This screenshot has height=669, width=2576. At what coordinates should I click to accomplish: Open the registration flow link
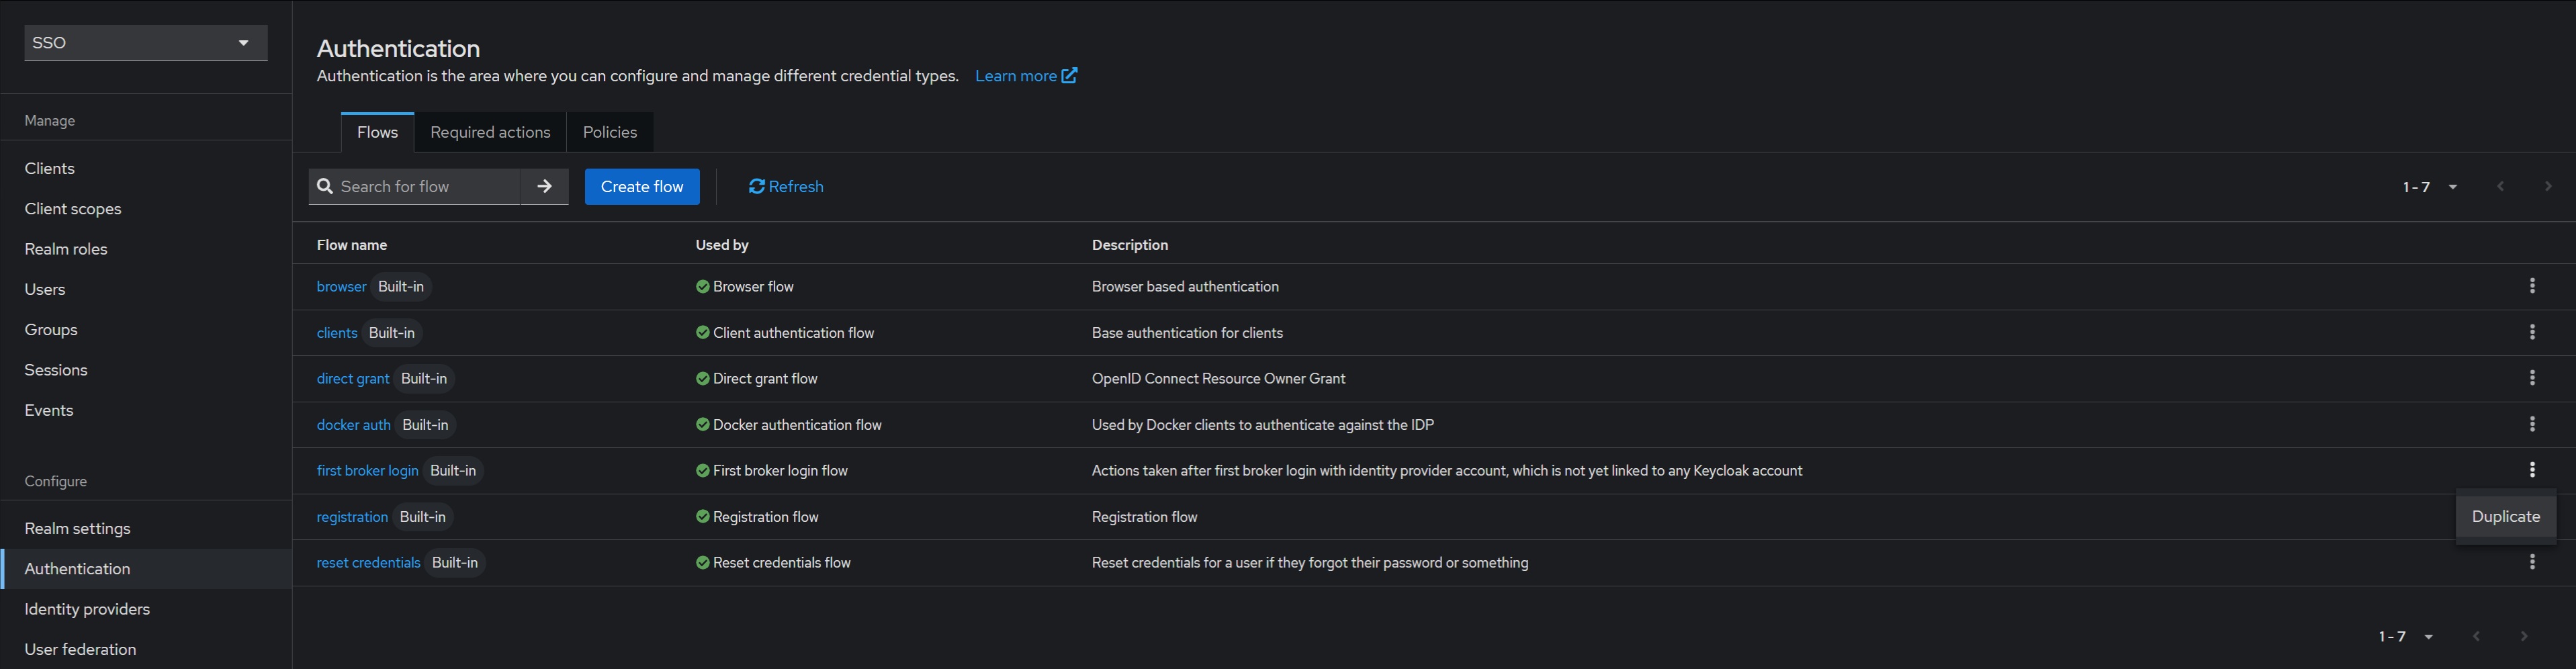coord(352,517)
